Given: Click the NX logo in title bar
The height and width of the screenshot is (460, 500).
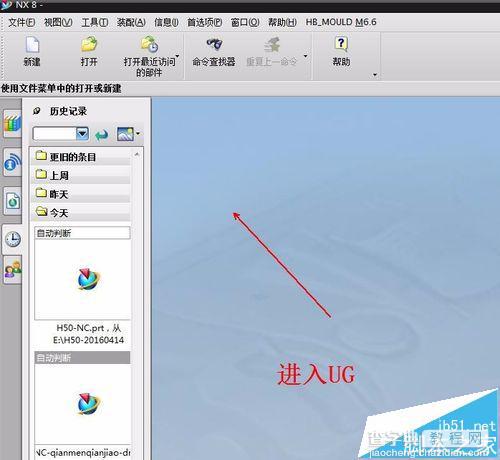Looking at the screenshot, I should point(6,5).
